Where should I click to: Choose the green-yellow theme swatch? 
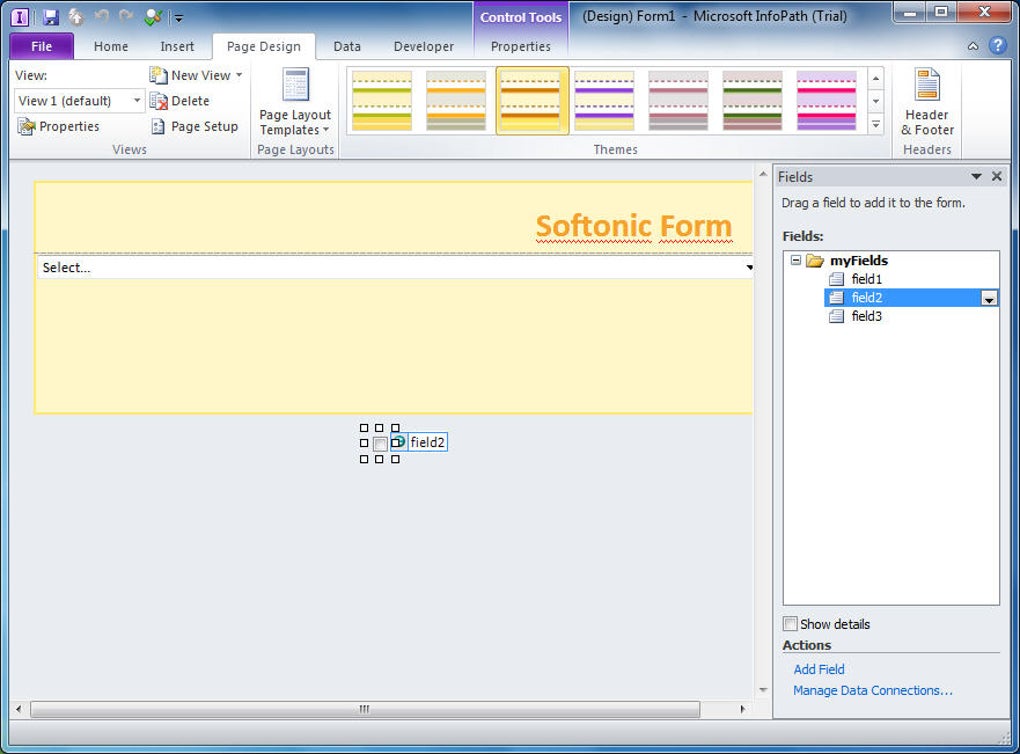click(x=382, y=101)
